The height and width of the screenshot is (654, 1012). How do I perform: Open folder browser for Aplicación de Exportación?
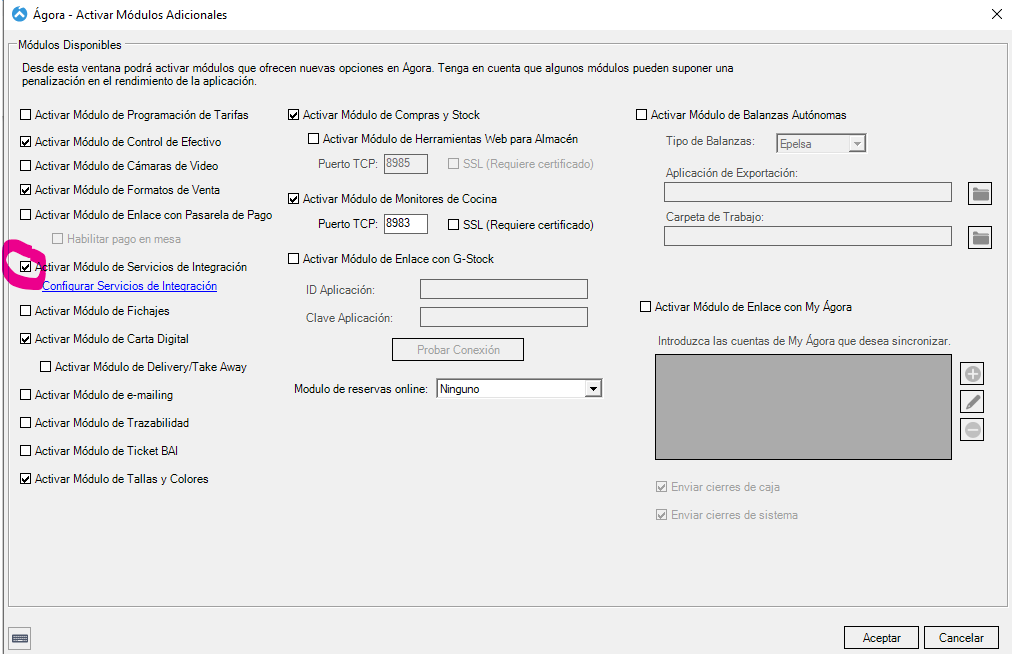[x=980, y=193]
